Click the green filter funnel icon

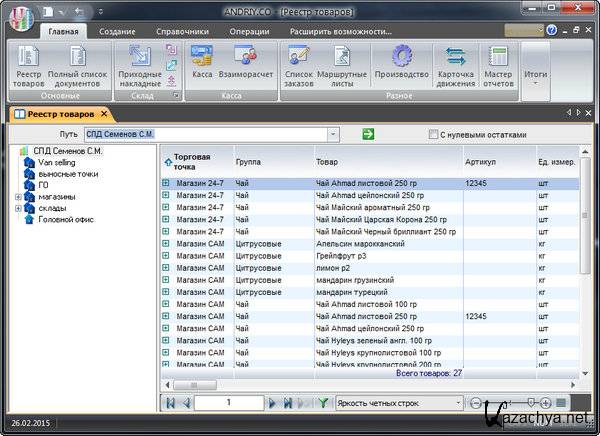[323, 403]
